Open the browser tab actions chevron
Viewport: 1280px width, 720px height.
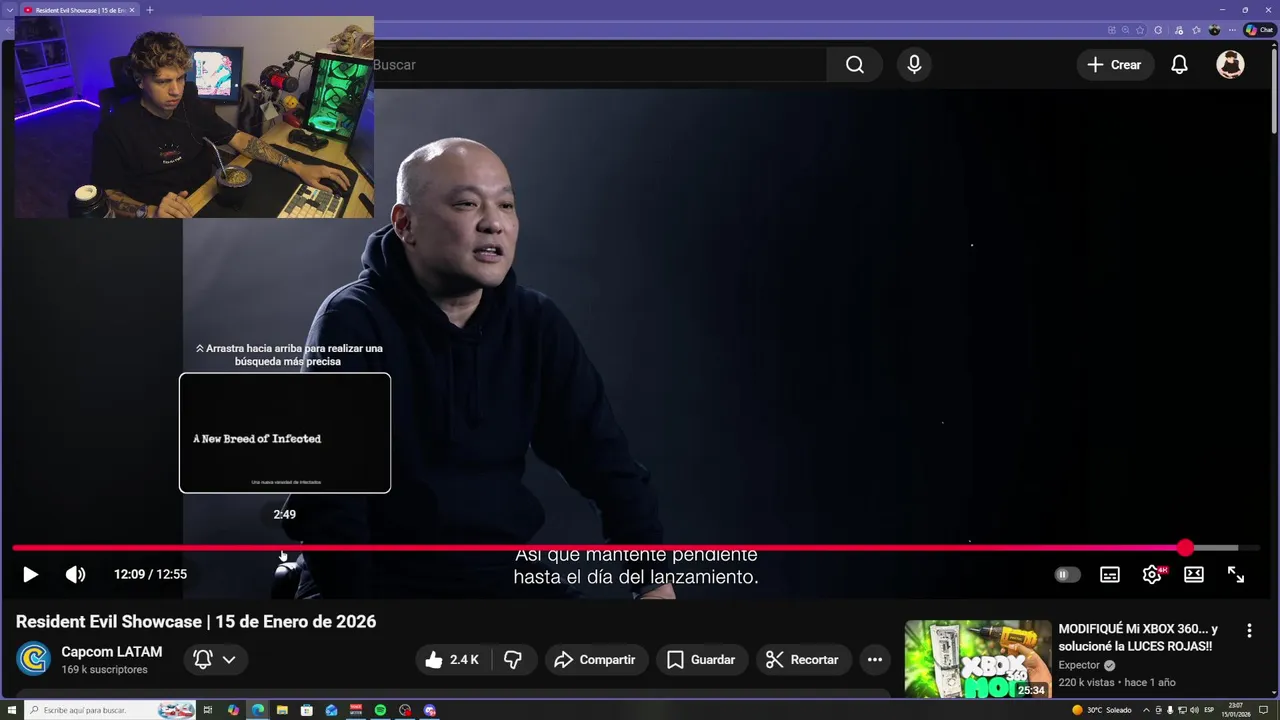point(9,10)
